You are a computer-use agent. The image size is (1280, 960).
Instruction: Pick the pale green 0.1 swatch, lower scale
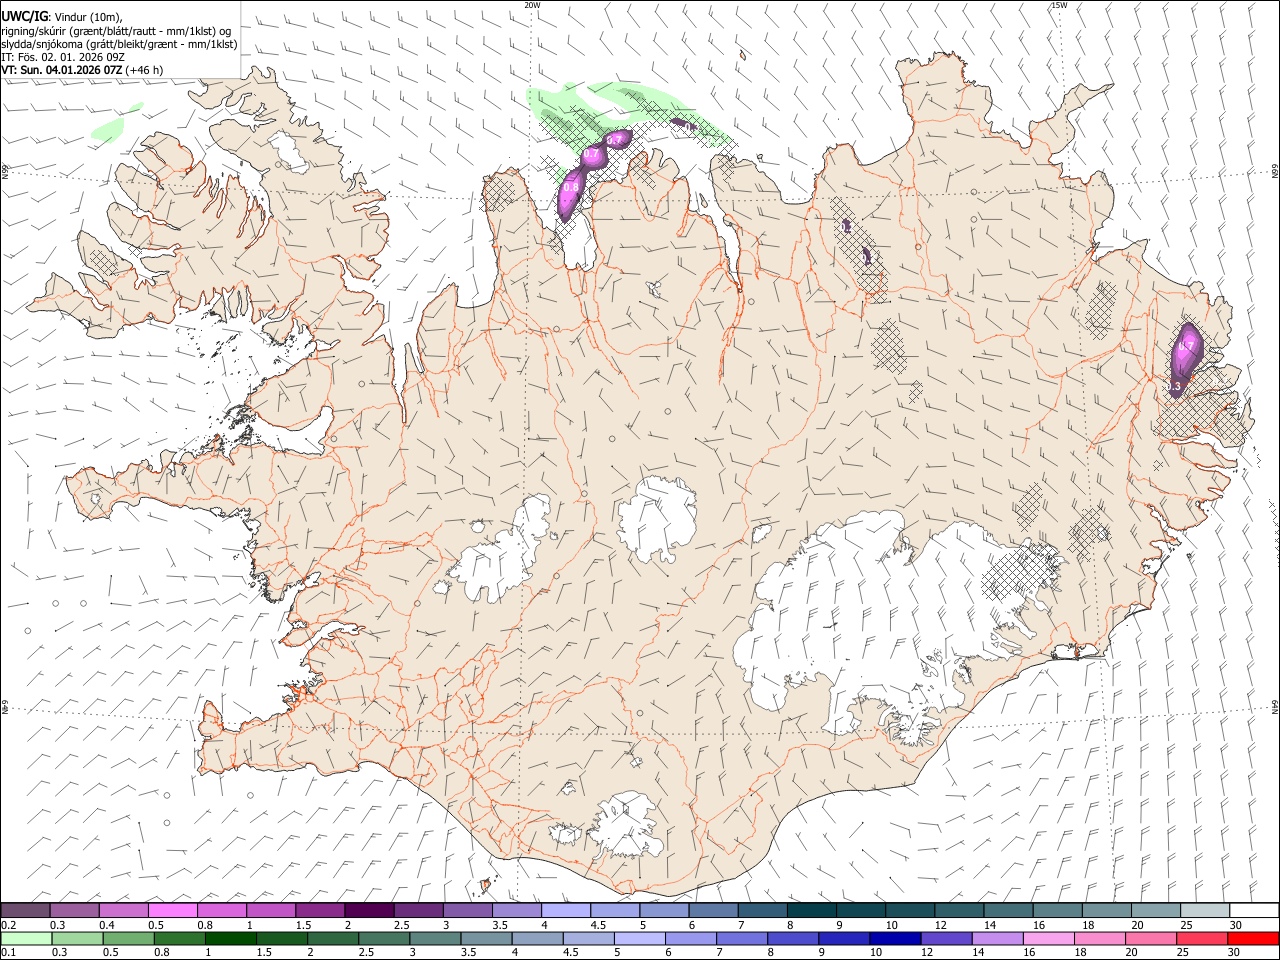pyautogui.click(x=26, y=938)
